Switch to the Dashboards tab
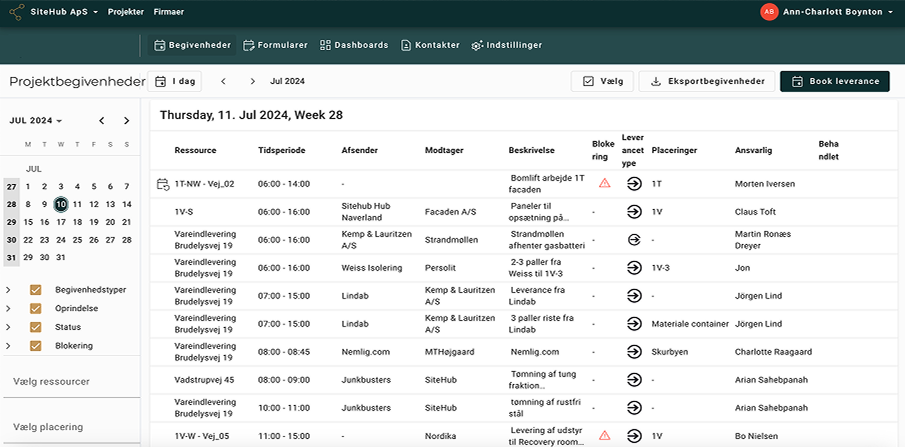 click(354, 45)
